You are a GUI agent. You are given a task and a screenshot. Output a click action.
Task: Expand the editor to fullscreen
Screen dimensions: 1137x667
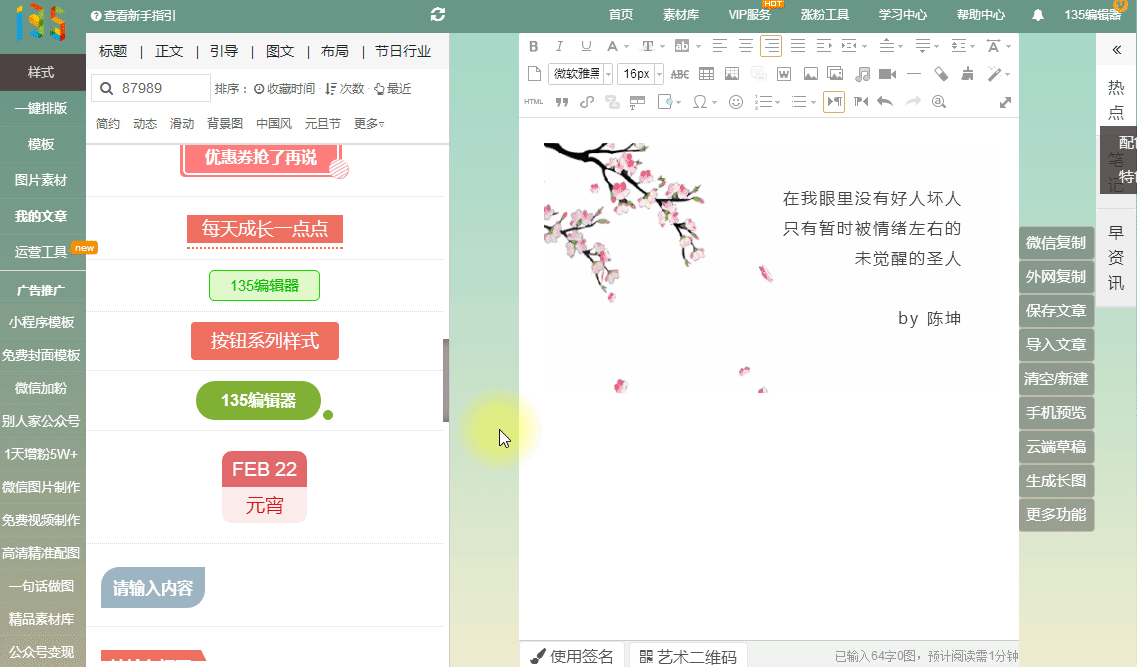[x=1005, y=101]
